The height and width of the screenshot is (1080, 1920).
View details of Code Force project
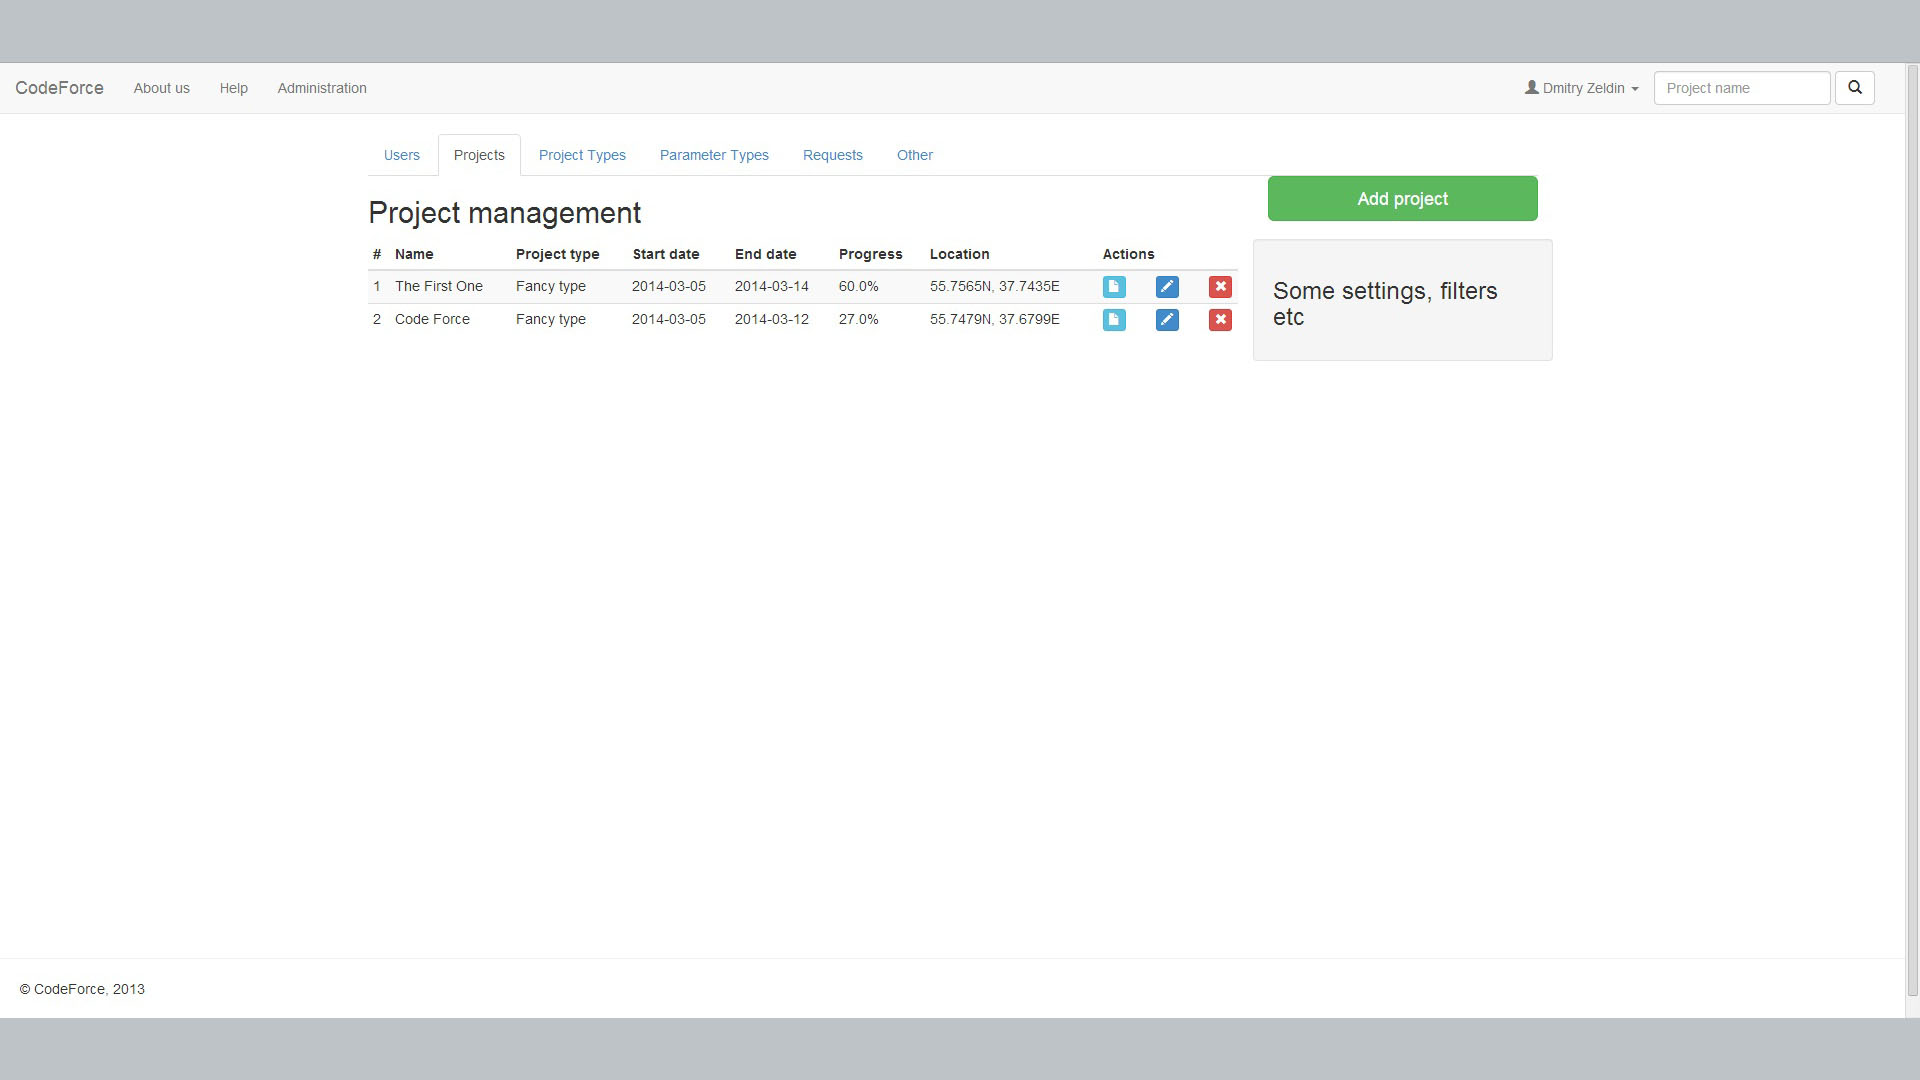[1114, 320]
